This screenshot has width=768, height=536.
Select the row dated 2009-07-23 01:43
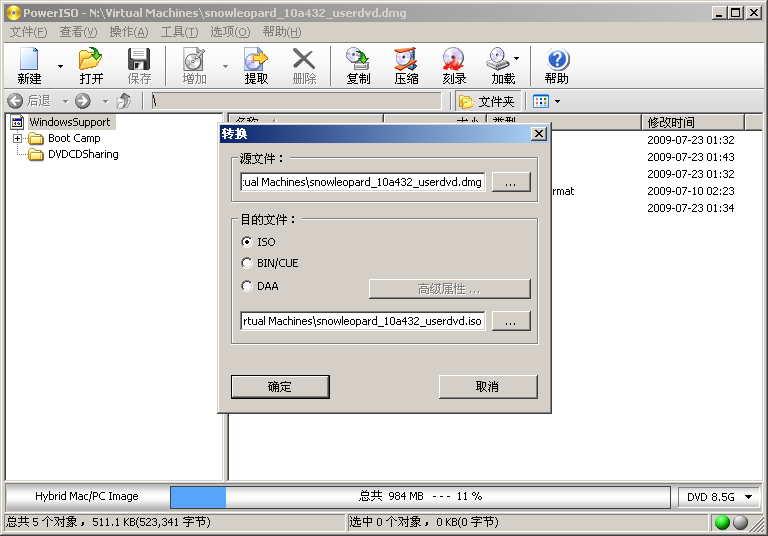[691, 157]
